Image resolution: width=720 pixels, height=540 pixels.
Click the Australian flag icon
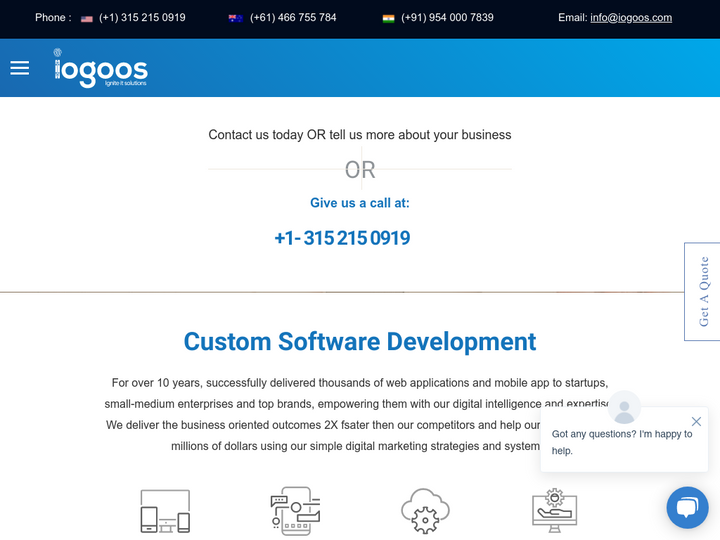click(x=236, y=18)
